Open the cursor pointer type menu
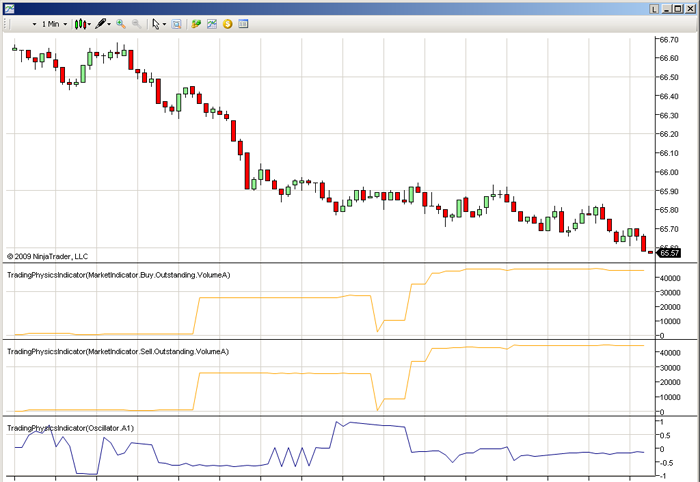 (159, 23)
